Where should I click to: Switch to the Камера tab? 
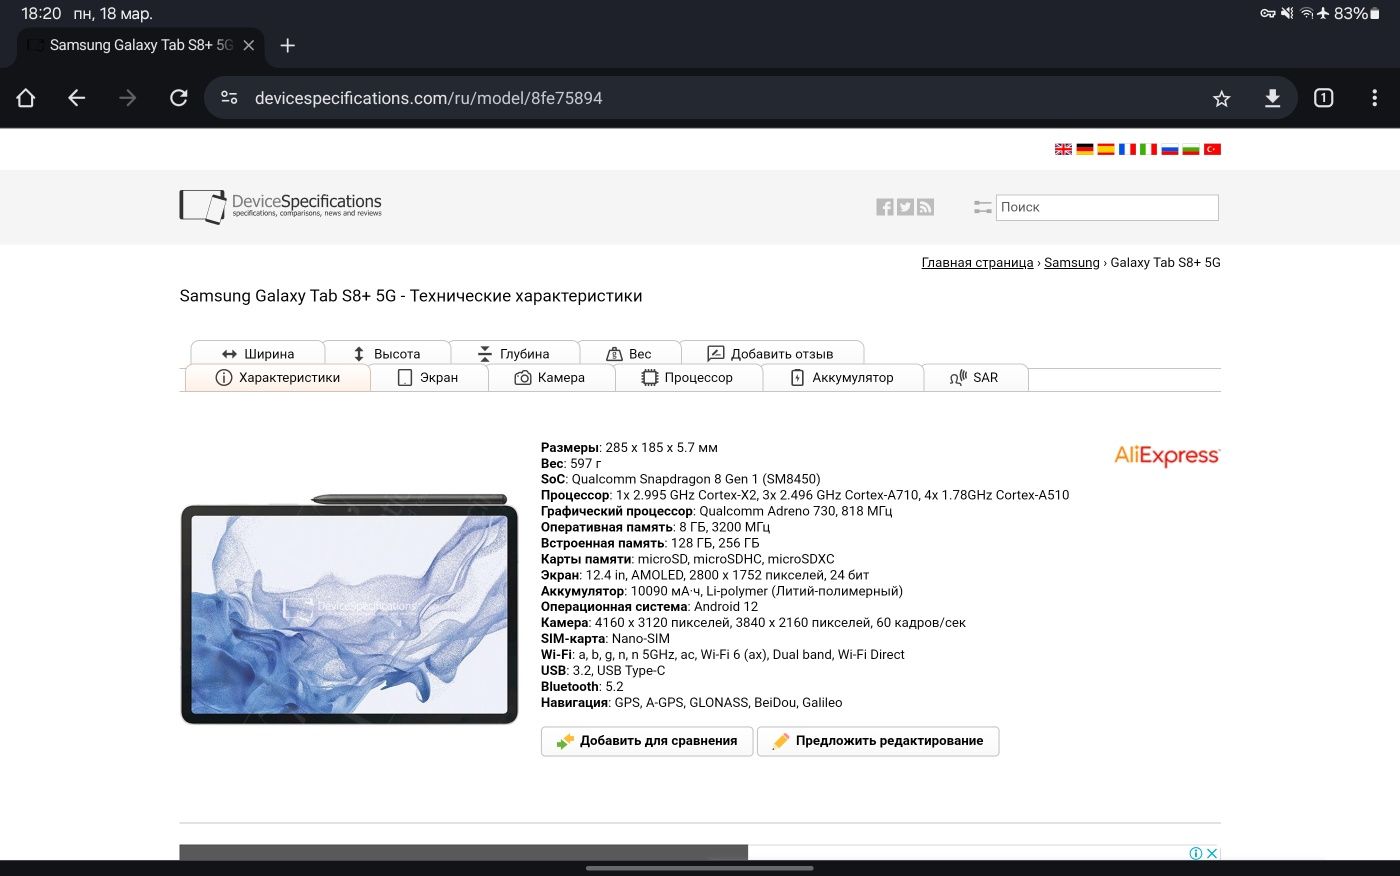(550, 377)
